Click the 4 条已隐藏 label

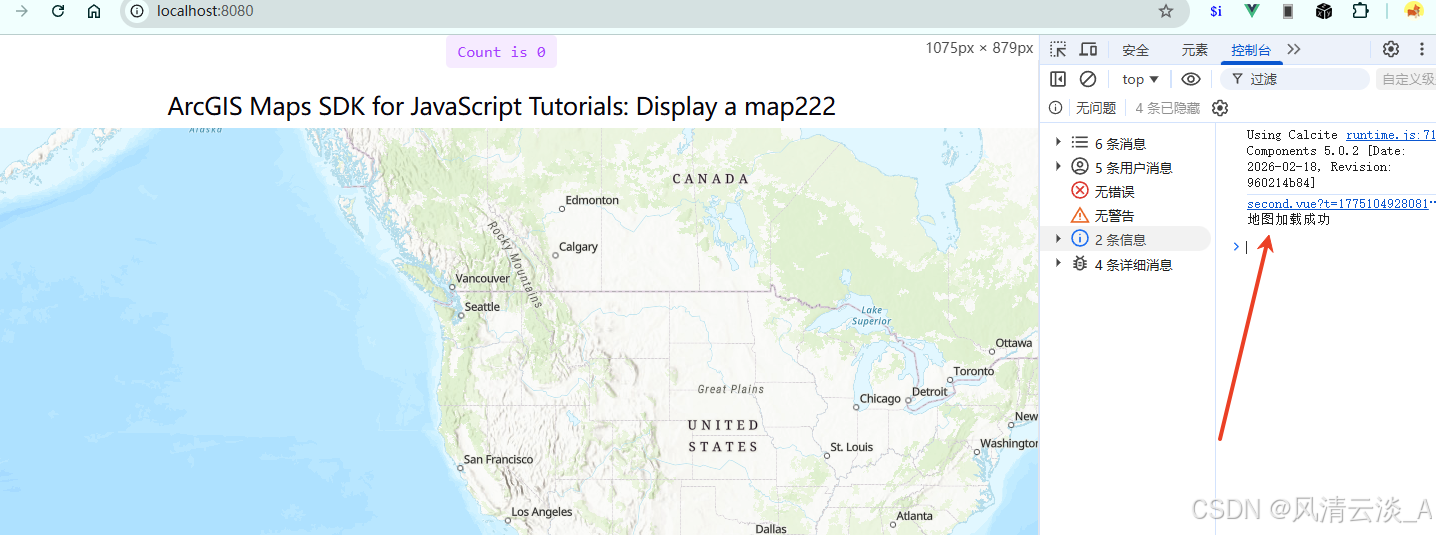coord(1168,108)
